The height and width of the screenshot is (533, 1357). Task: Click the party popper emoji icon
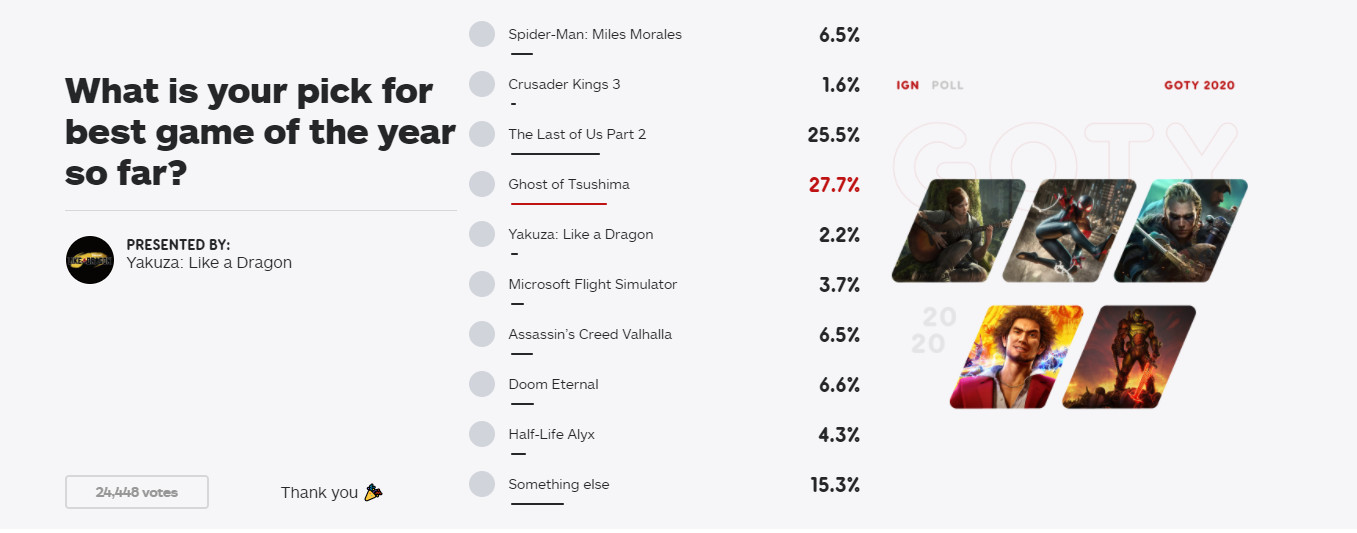(x=374, y=492)
